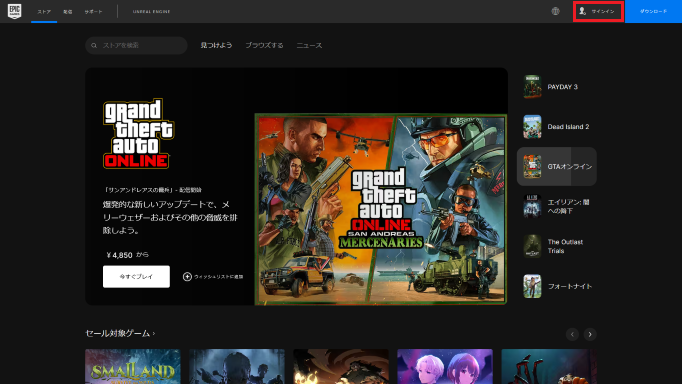Open the 配信 menu item

click(67, 12)
